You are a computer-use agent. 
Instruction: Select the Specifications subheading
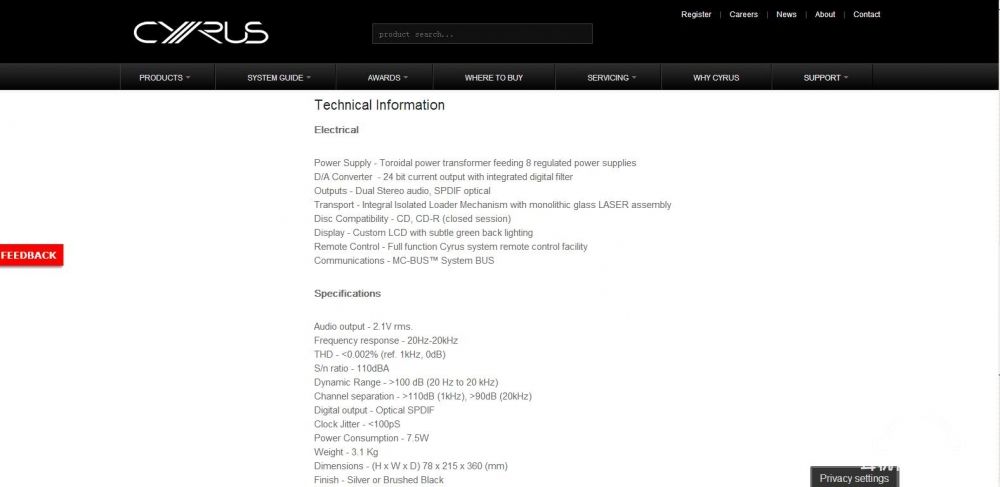coord(347,293)
